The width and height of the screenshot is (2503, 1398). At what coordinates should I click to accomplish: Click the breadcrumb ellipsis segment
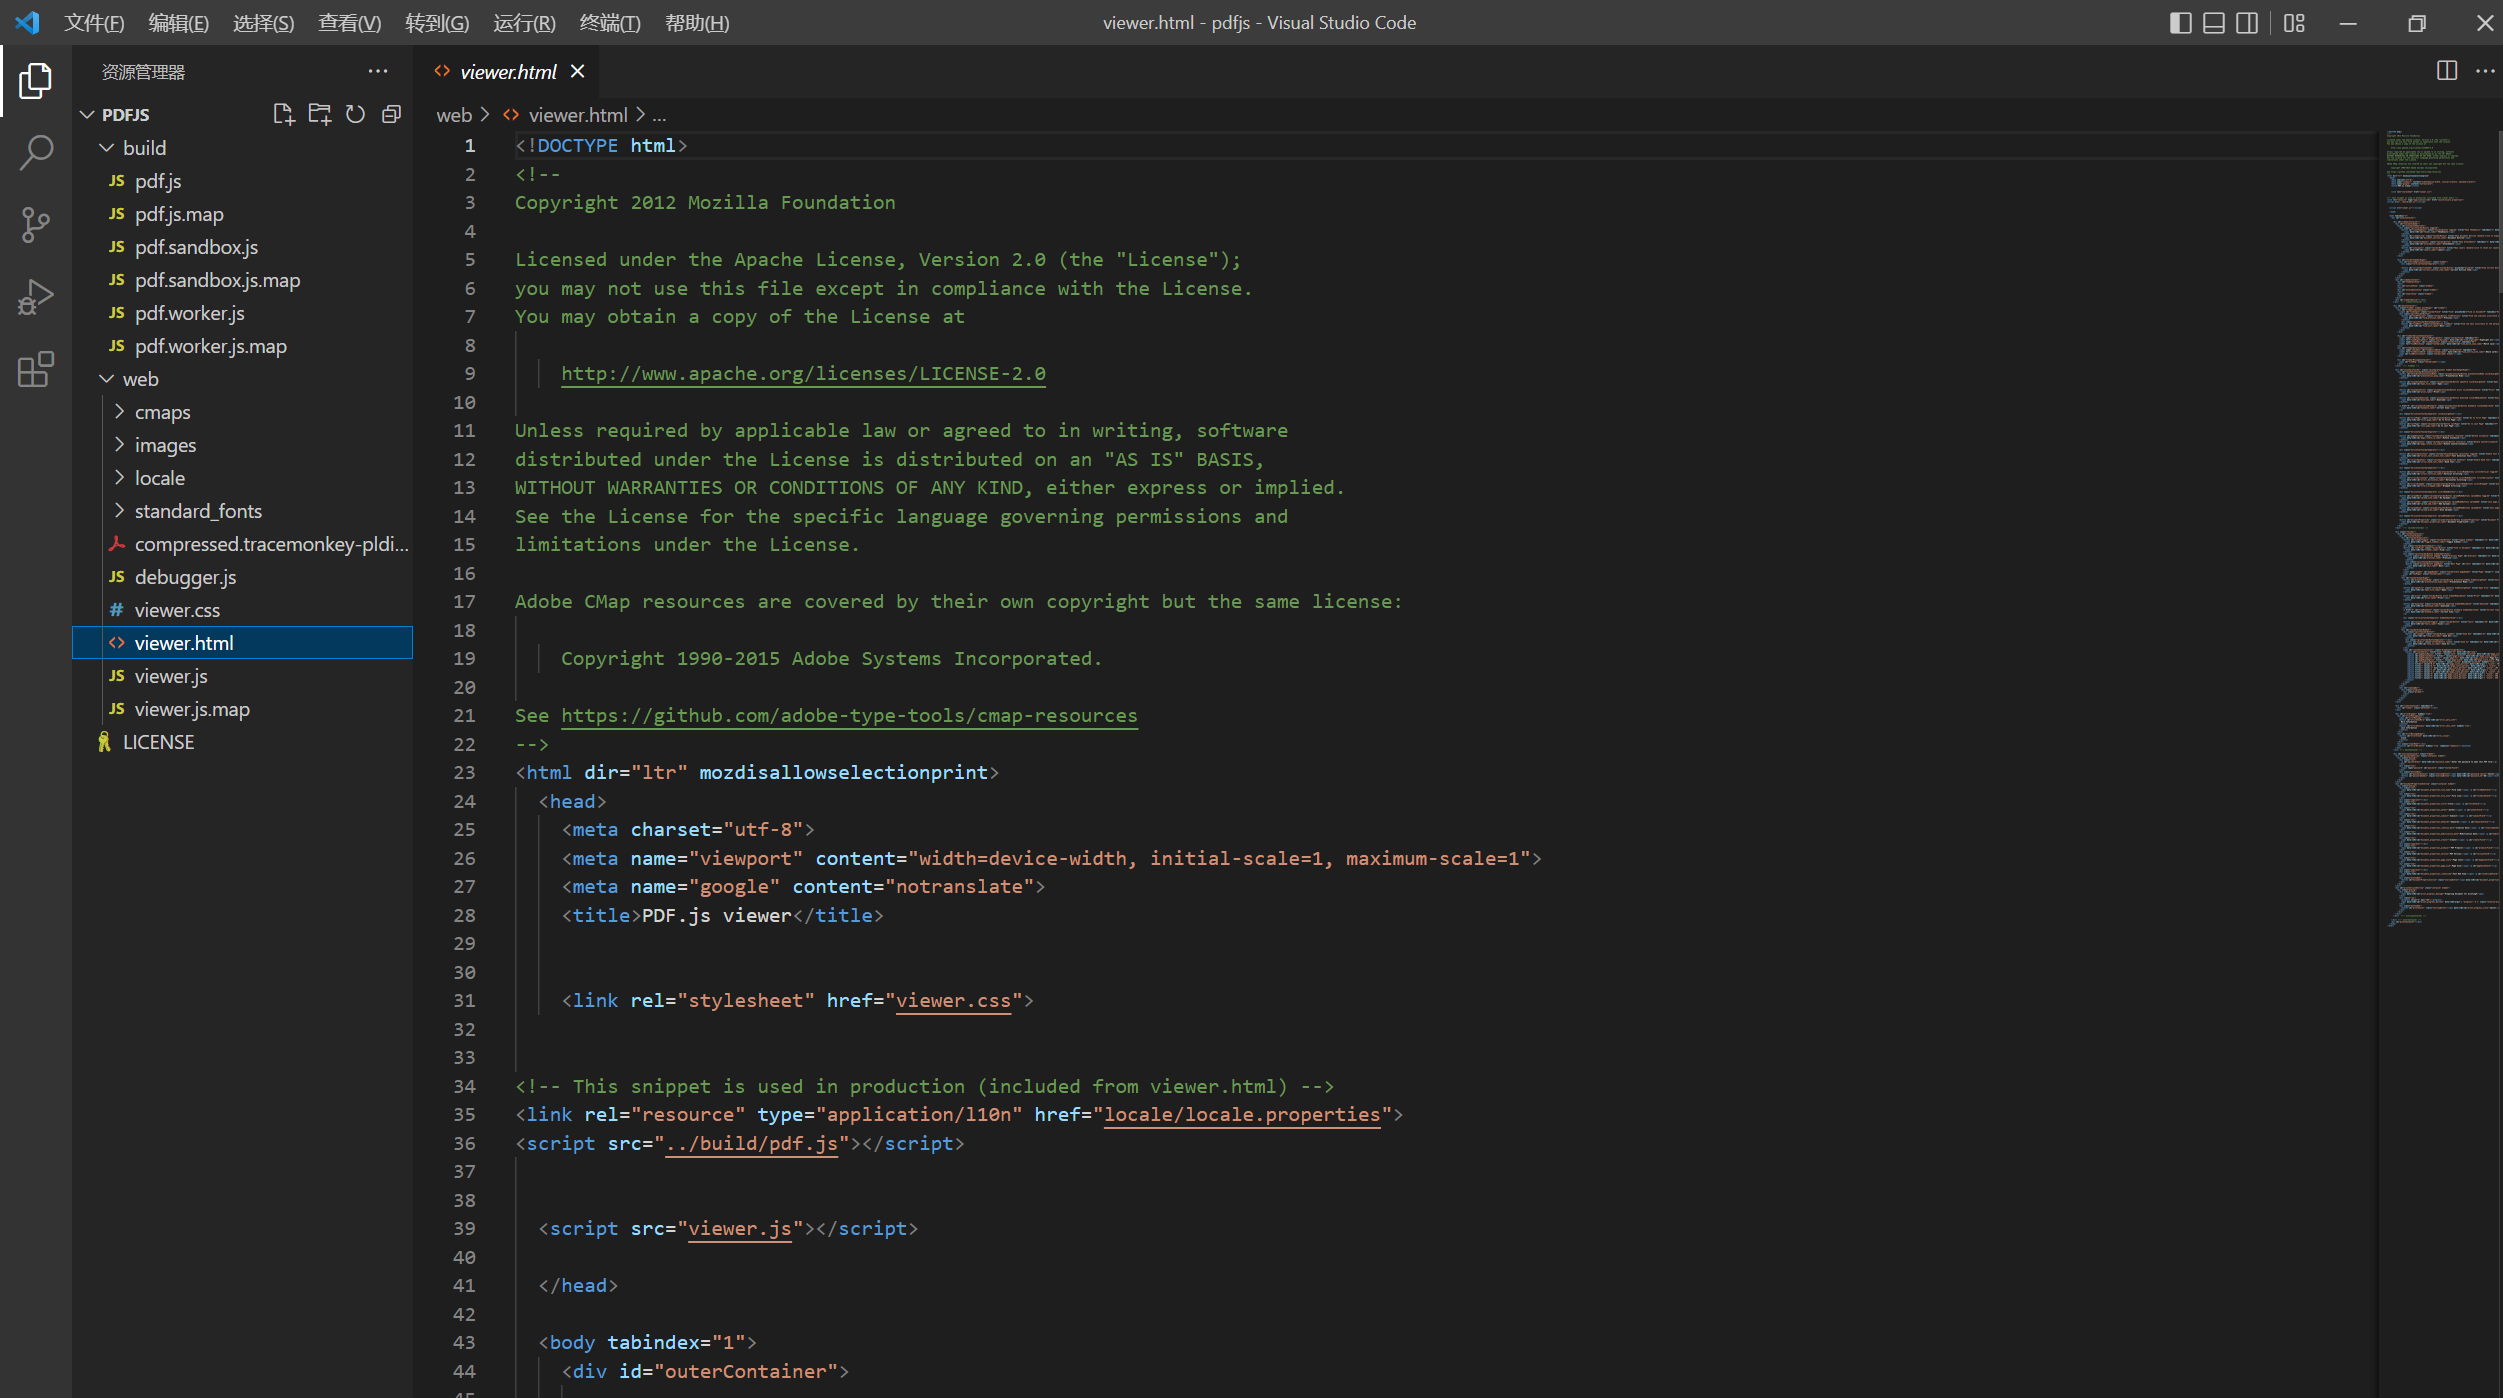659,115
